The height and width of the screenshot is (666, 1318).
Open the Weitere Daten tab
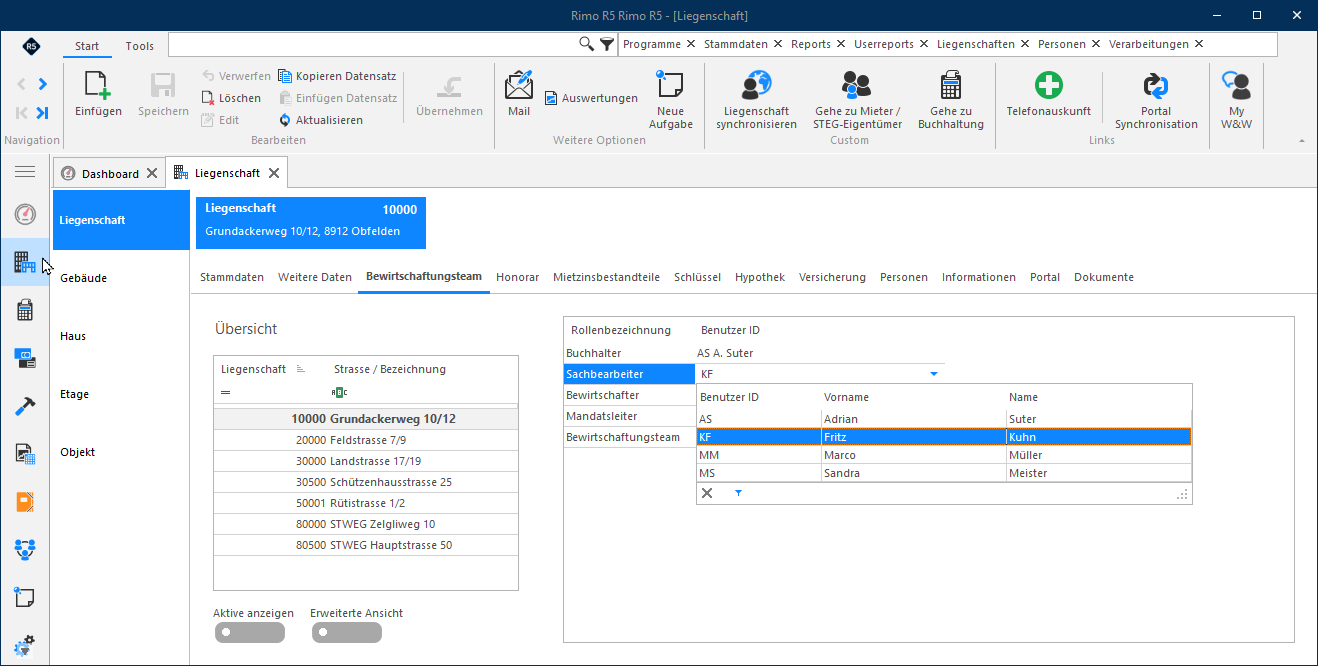point(315,277)
